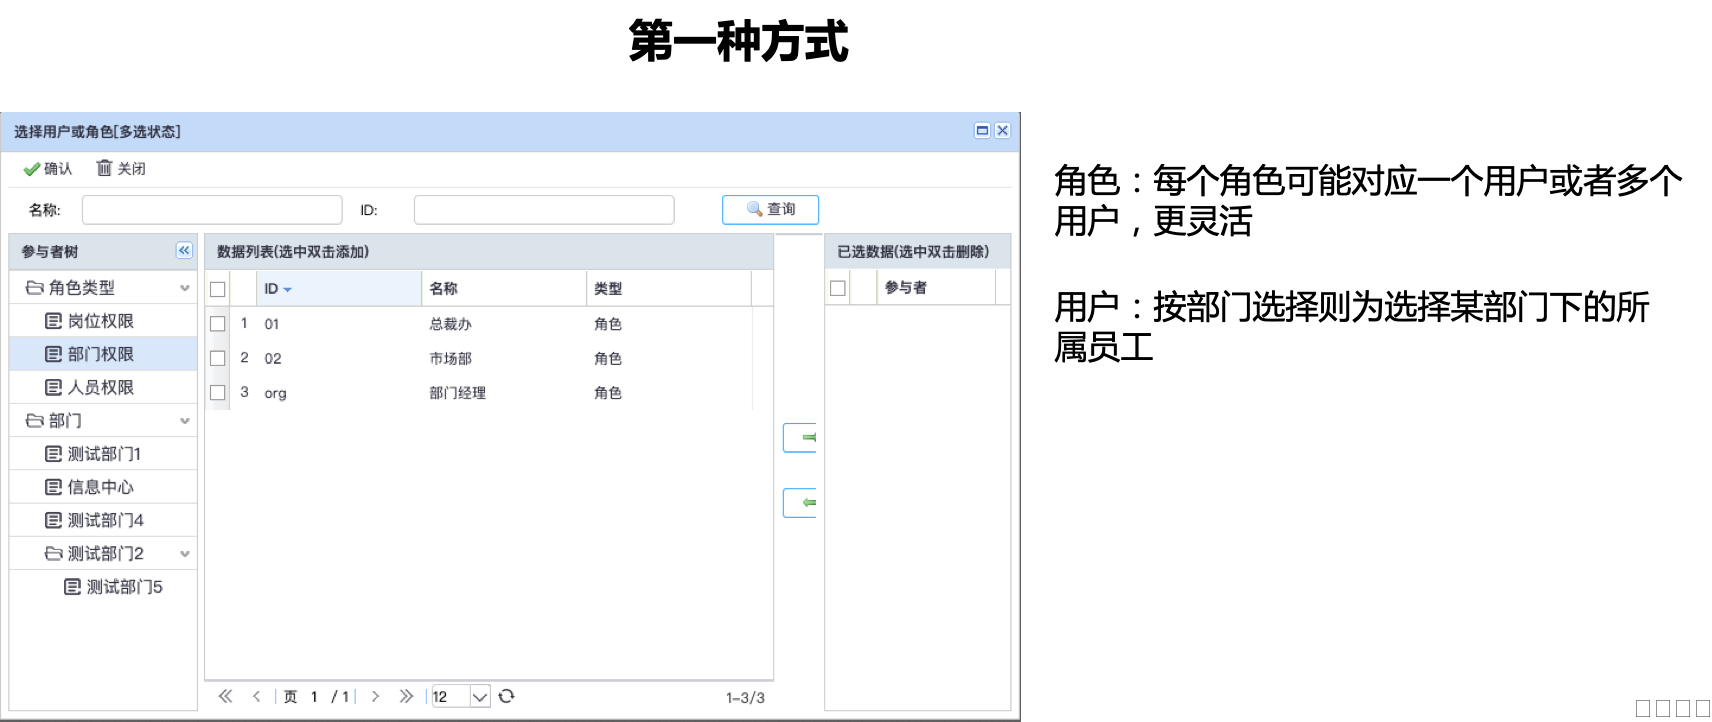Collapse the 测试部门2 node arrow
This screenshot has width=1712, height=722.
185,554
